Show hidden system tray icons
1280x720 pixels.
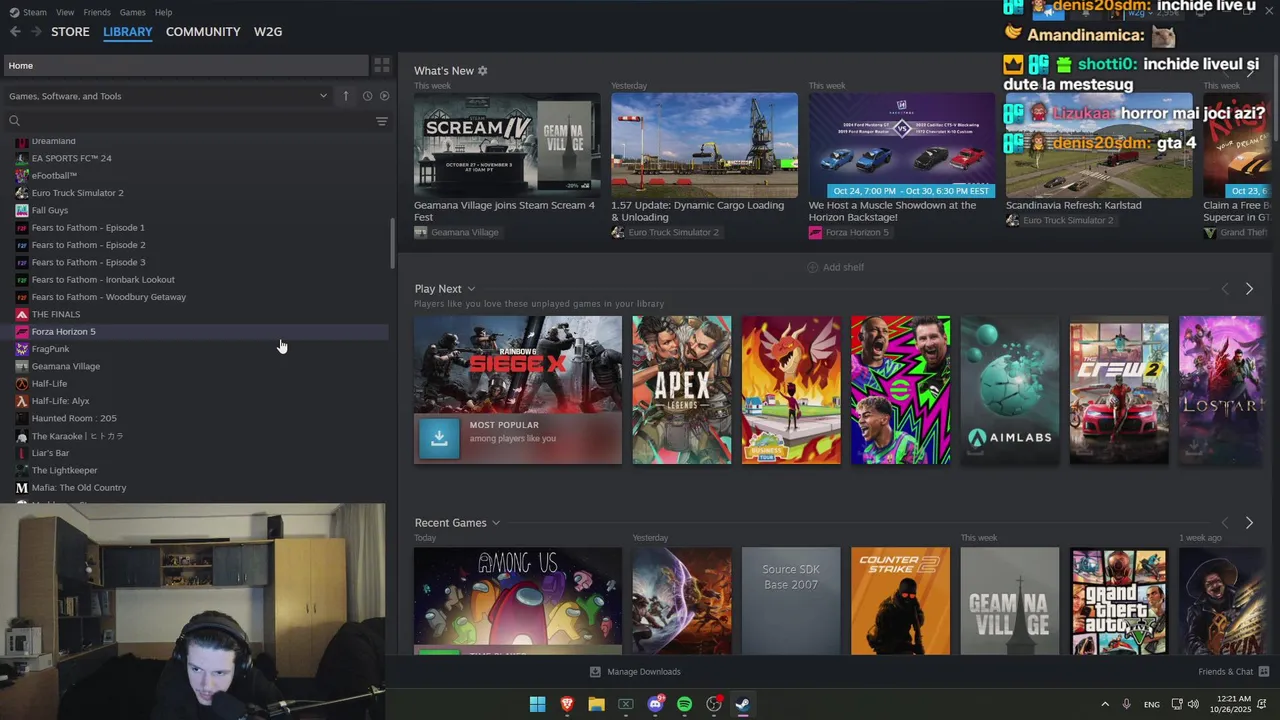click(1105, 704)
